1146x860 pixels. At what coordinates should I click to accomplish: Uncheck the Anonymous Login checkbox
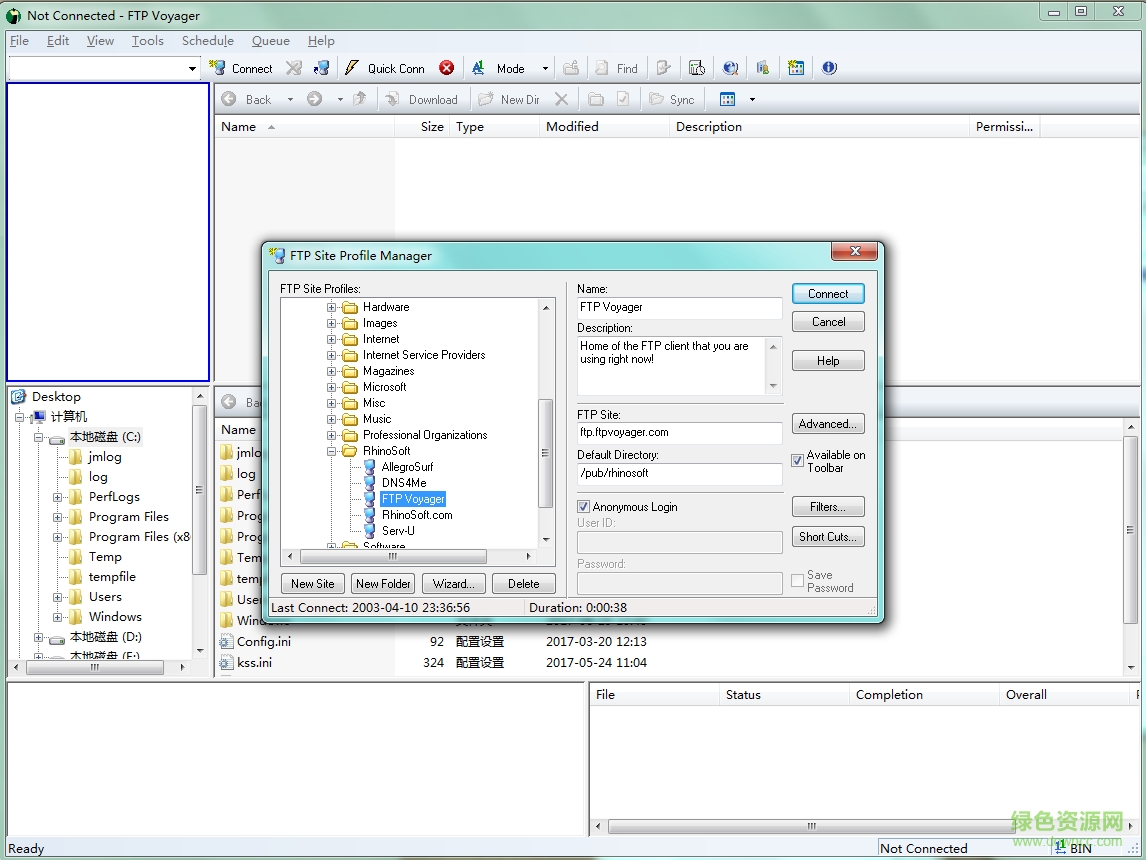(584, 507)
